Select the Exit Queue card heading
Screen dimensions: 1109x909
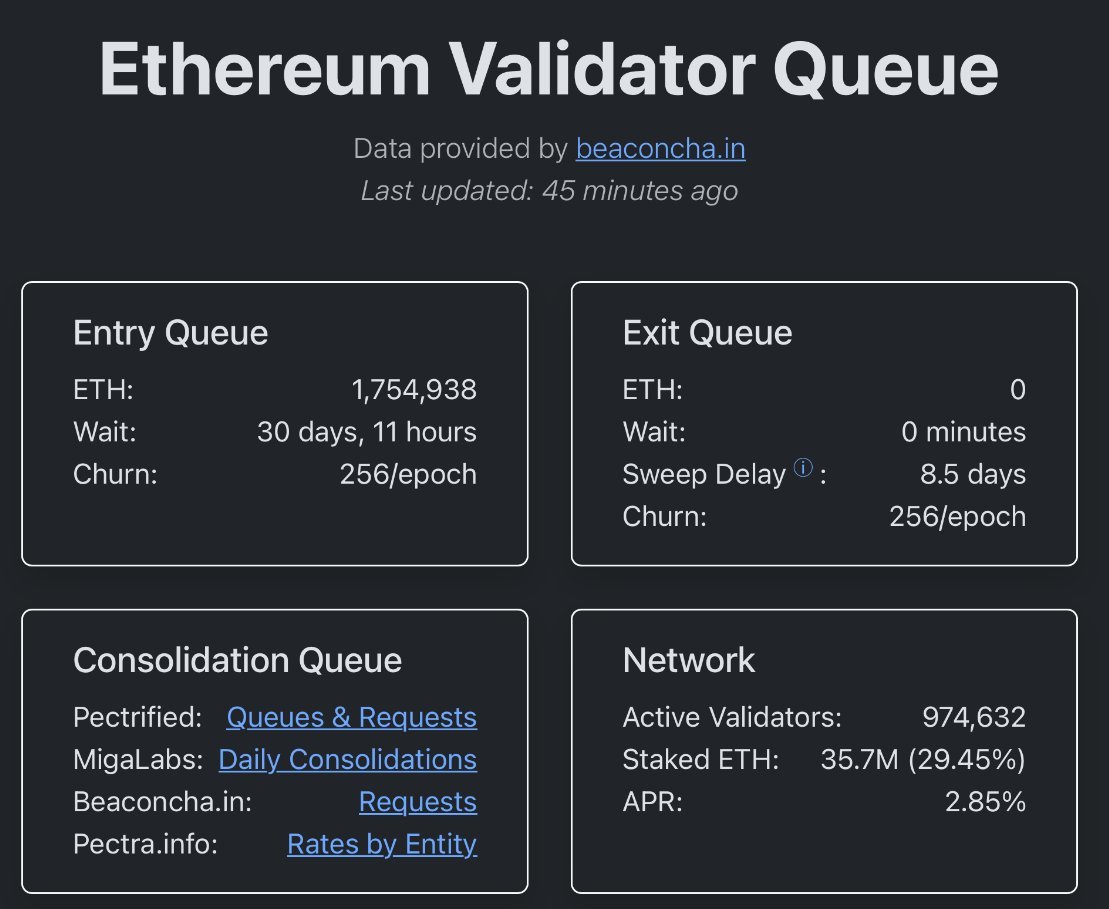click(707, 333)
